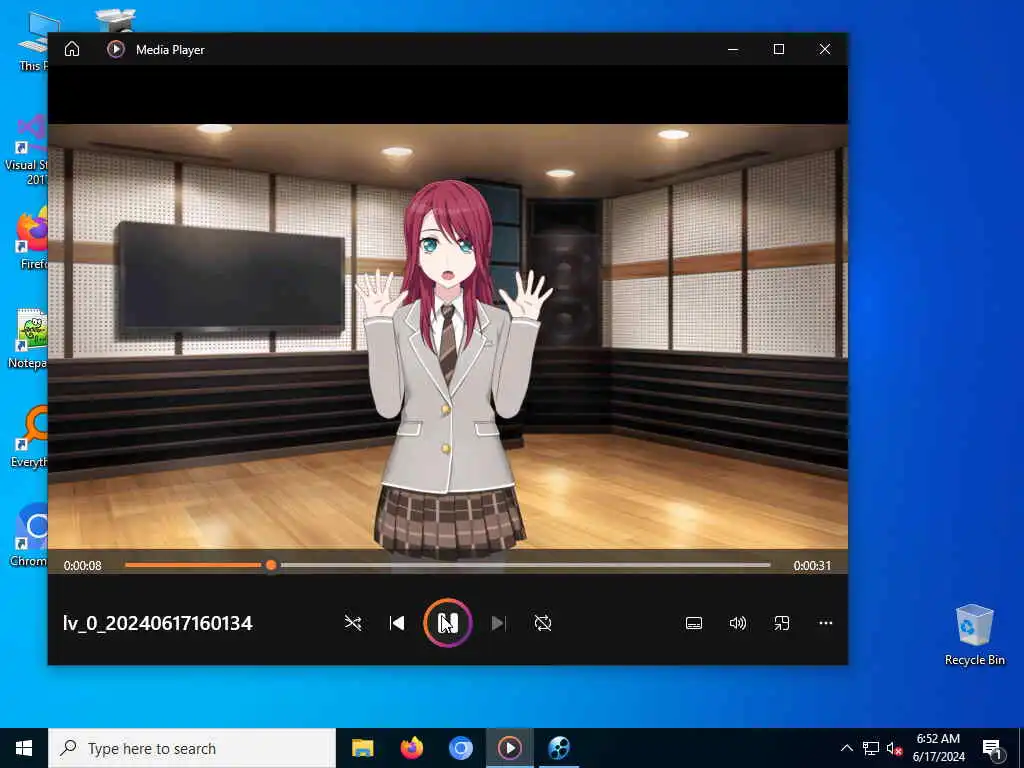
Task: Select the Chromium desktop shortcut
Action: tap(29, 536)
